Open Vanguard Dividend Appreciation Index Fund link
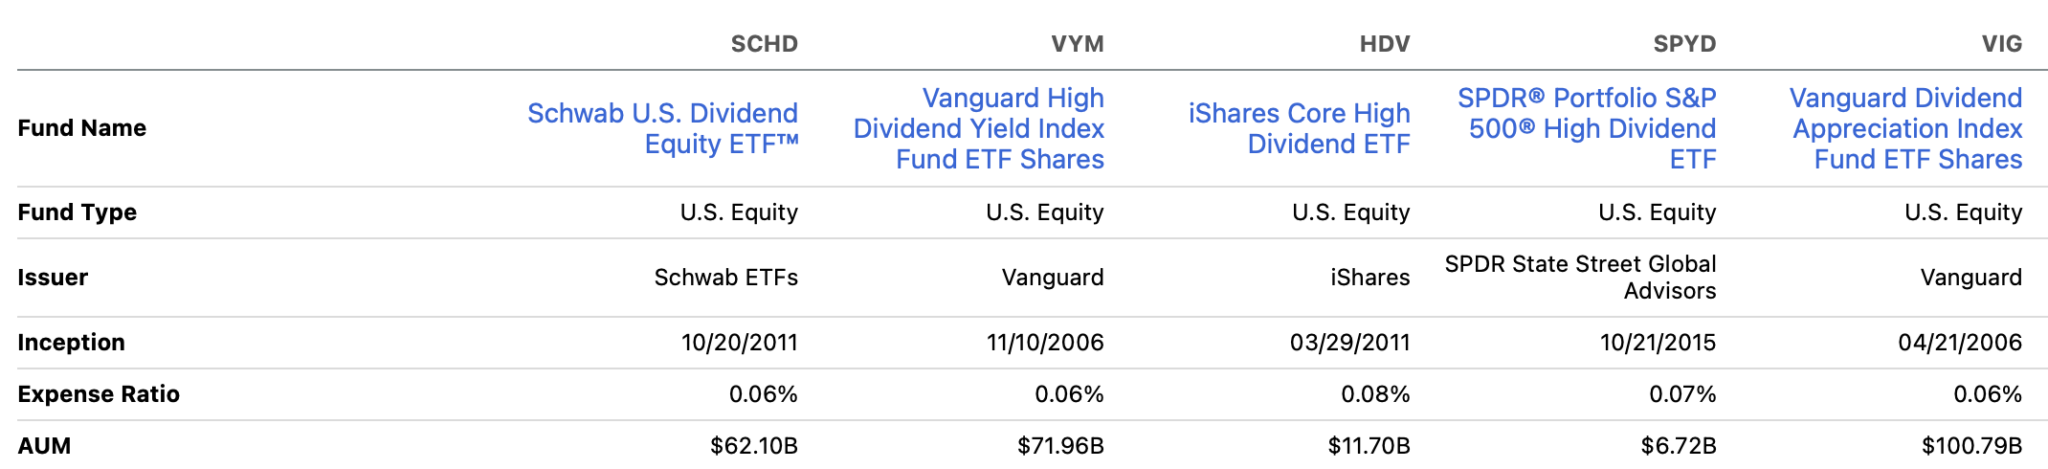 point(1906,128)
